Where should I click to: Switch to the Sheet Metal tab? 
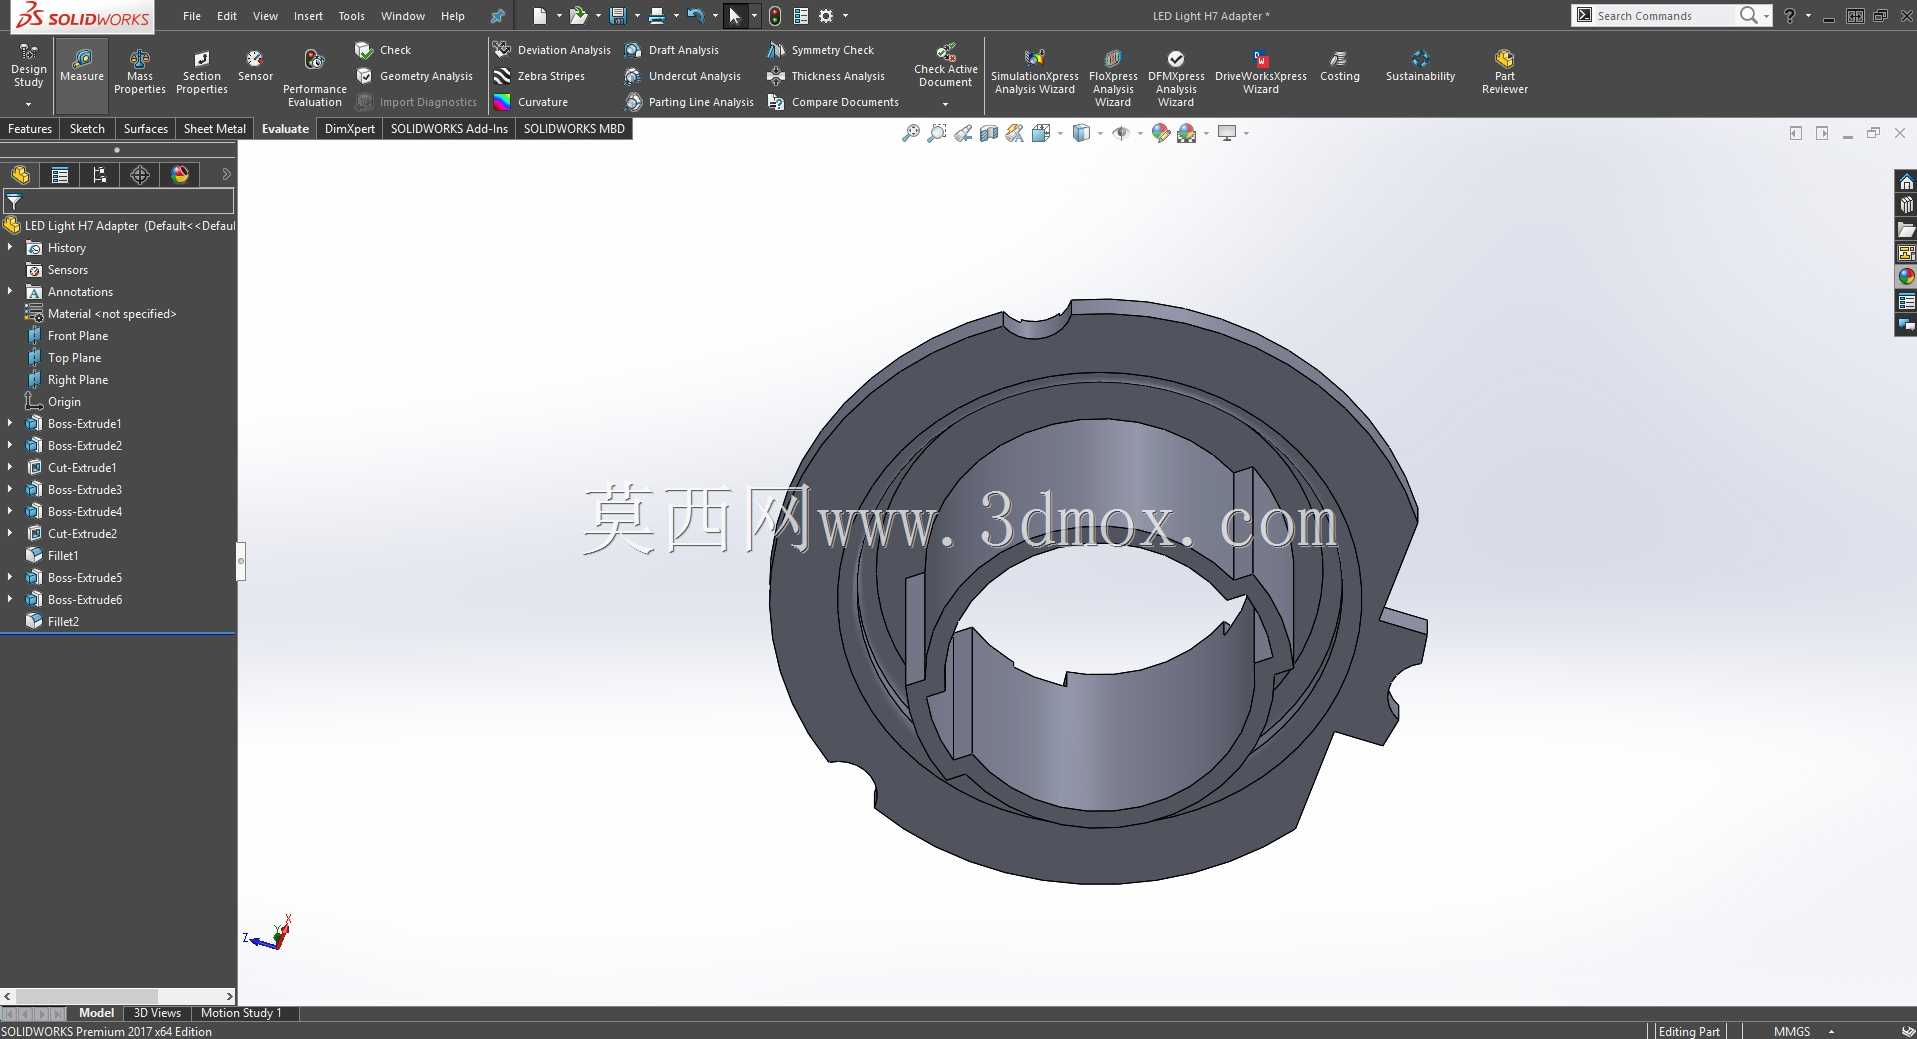(214, 129)
